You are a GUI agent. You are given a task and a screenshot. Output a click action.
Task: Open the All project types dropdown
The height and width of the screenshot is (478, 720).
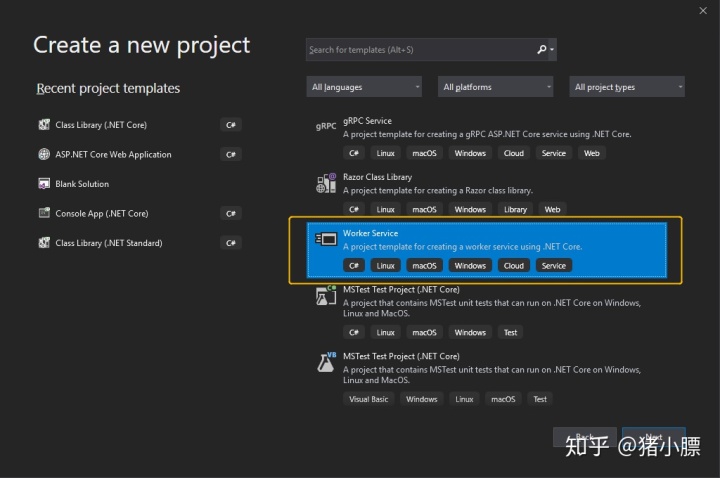[x=627, y=87]
